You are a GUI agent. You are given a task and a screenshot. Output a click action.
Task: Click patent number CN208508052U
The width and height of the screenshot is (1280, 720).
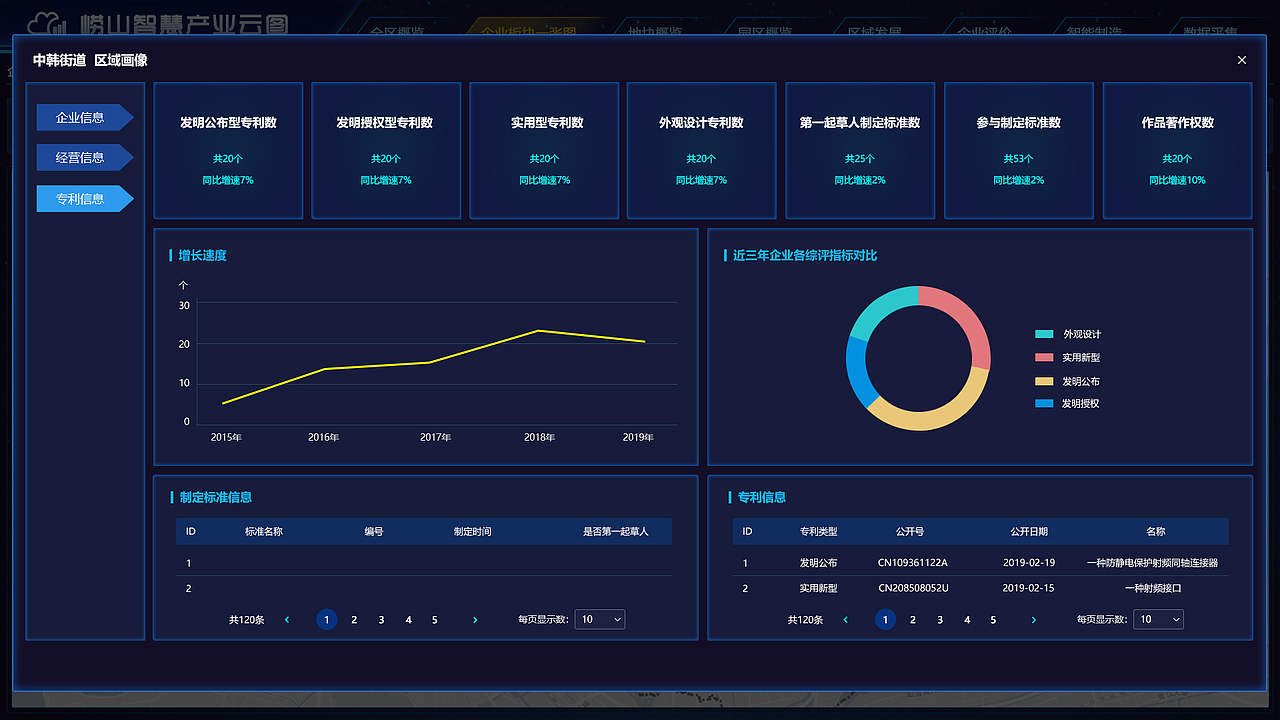[913, 588]
